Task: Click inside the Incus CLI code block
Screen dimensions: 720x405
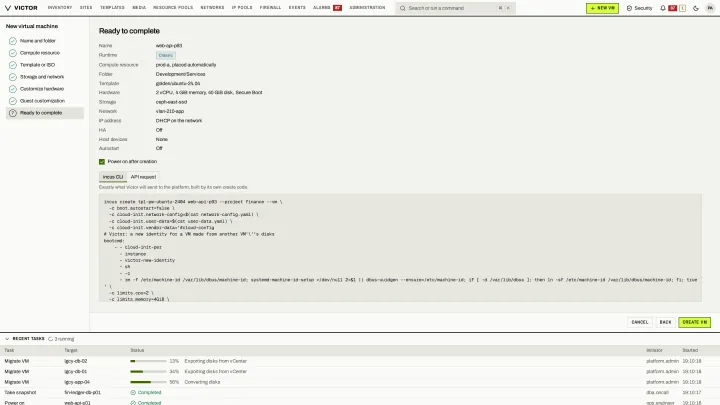Action: tap(400, 248)
